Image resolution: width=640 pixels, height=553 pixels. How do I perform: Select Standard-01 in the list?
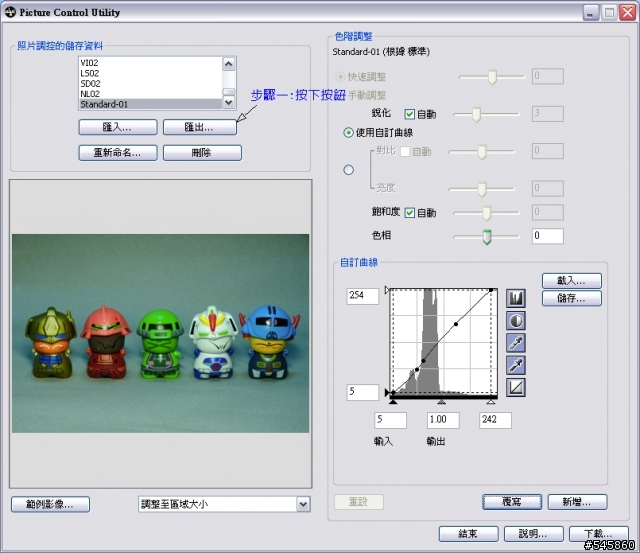tap(150, 104)
